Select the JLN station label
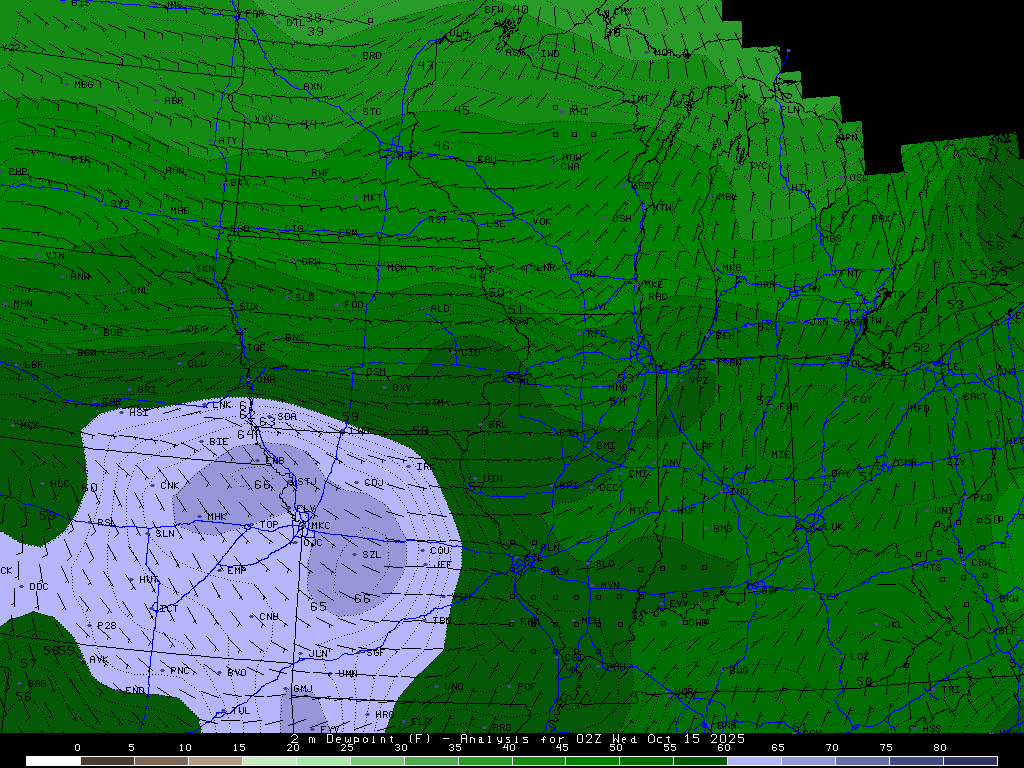The height and width of the screenshot is (768, 1024). (318, 654)
